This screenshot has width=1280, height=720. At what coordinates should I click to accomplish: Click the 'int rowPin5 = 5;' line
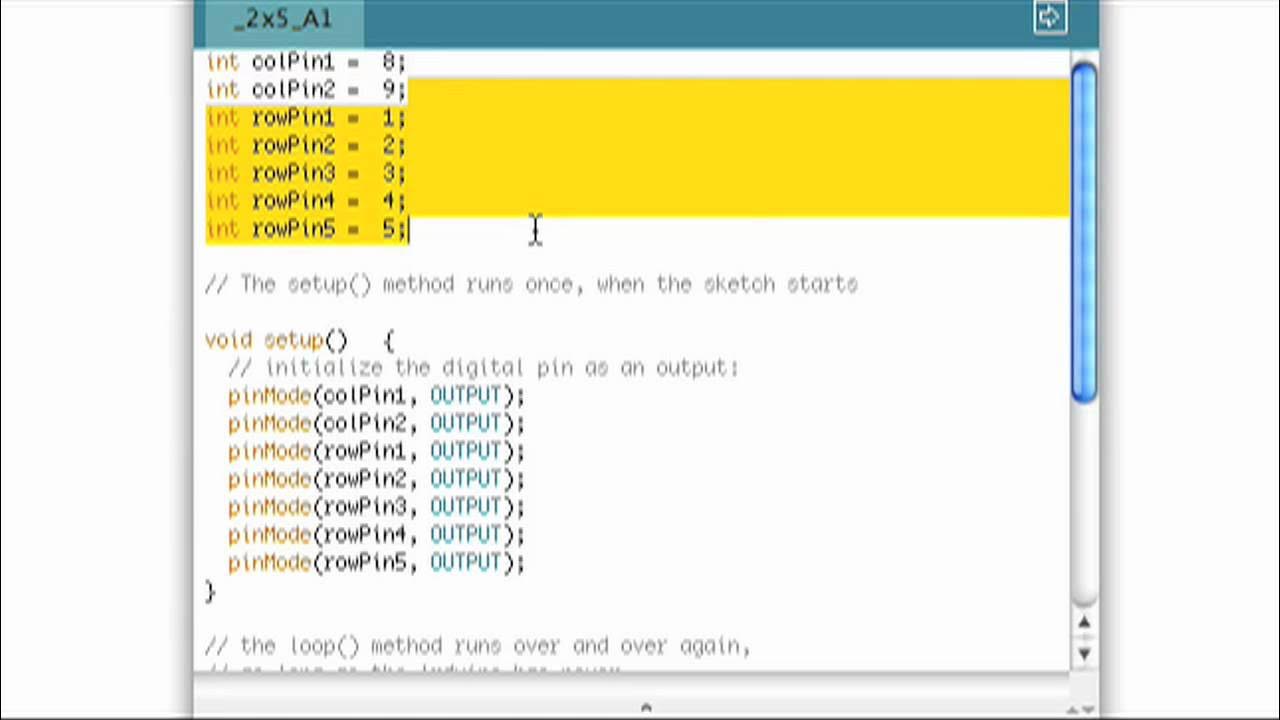pyautogui.click(x=305, y=230)
